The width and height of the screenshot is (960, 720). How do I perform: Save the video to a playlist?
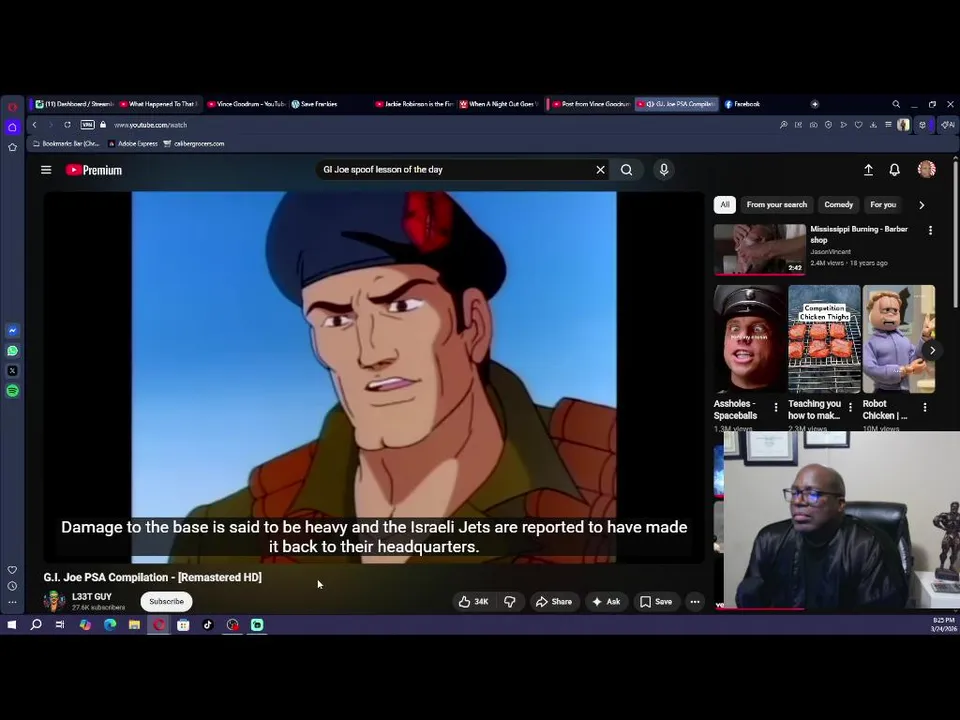pyautogui.click(x=656, y=602)
